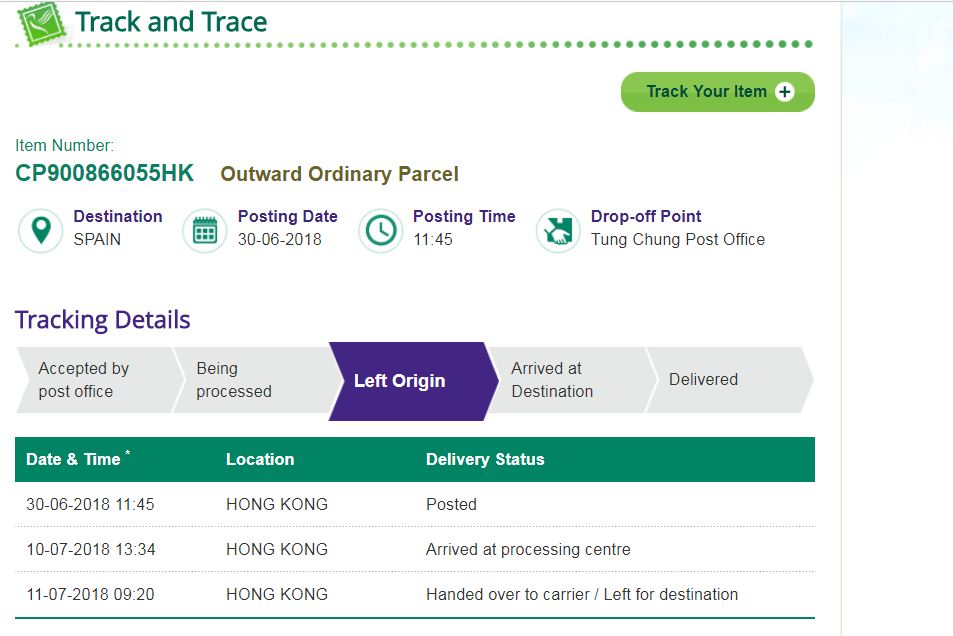Click the Location column header

[x=260, y=459]
